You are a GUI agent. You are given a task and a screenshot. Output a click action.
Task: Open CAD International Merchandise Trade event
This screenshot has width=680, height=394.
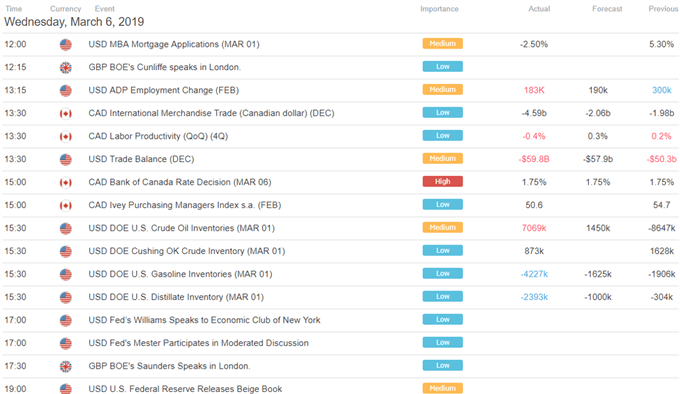(211, 113)
